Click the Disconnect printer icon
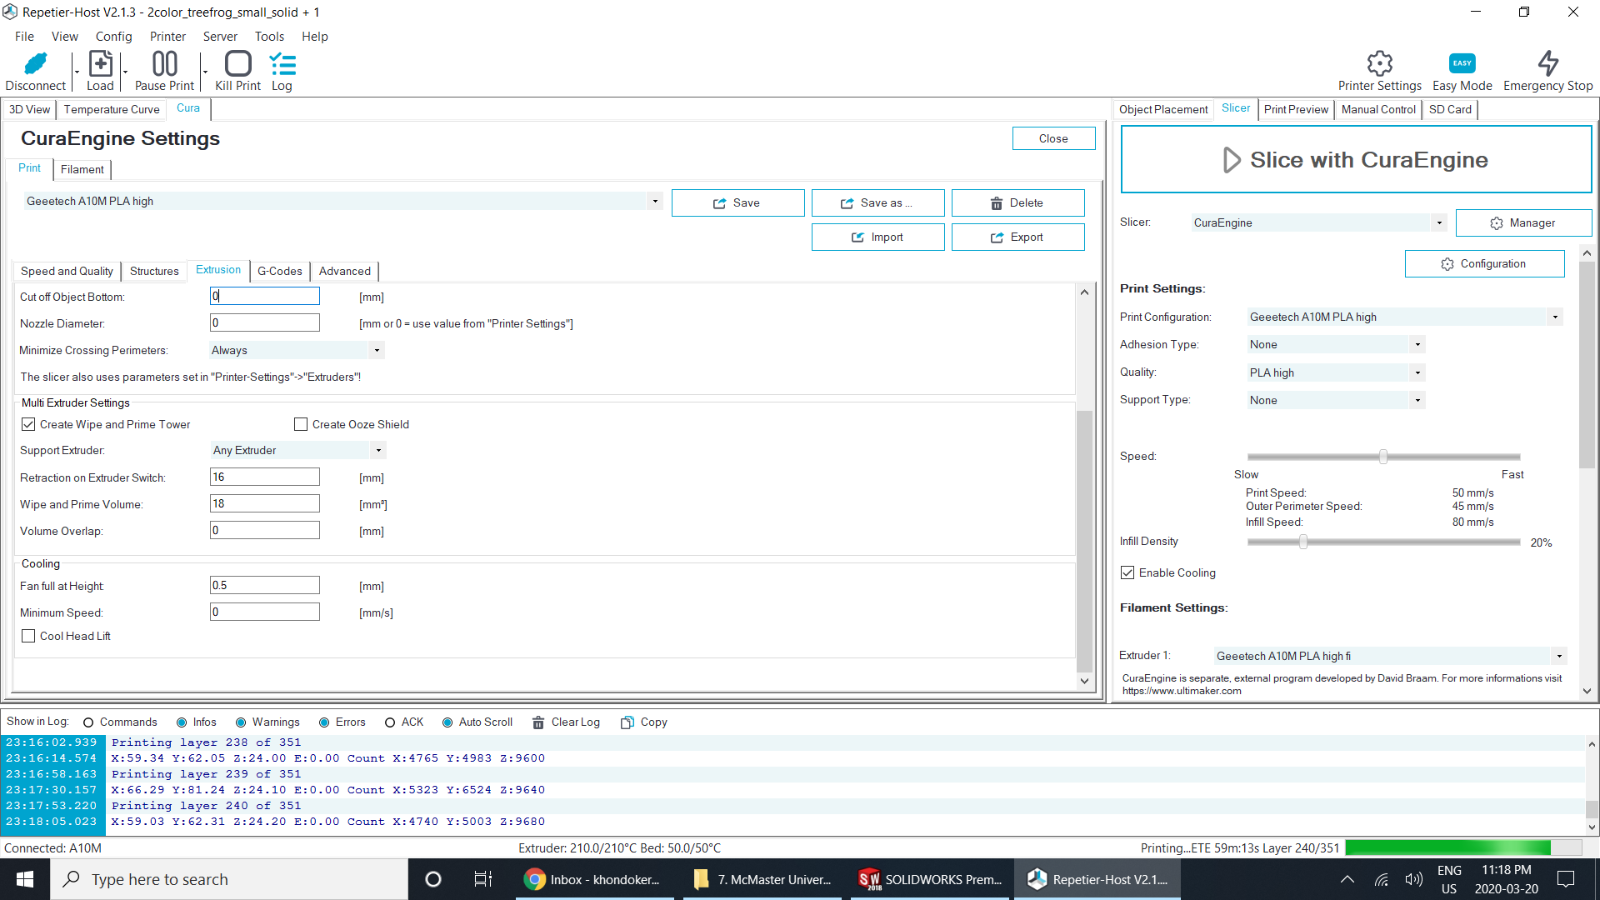Image resolution: width=1600 pixels, height=900 pixels. point(35,65)
